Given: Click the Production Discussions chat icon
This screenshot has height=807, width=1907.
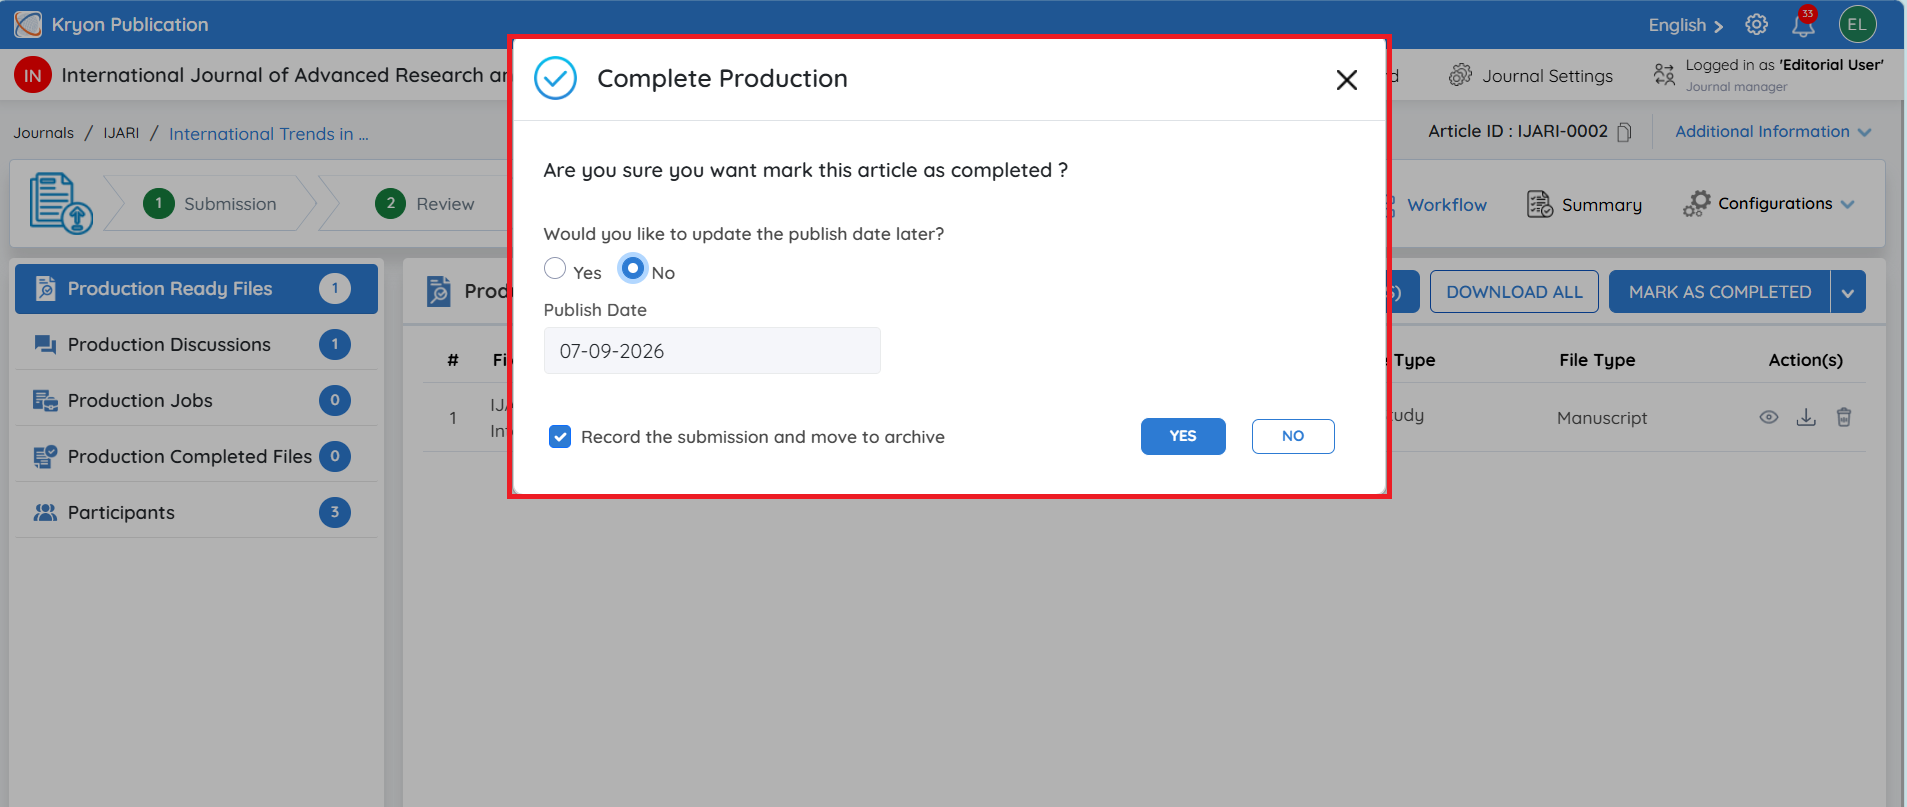Looking at the screenshot, I should coord(45,345).
